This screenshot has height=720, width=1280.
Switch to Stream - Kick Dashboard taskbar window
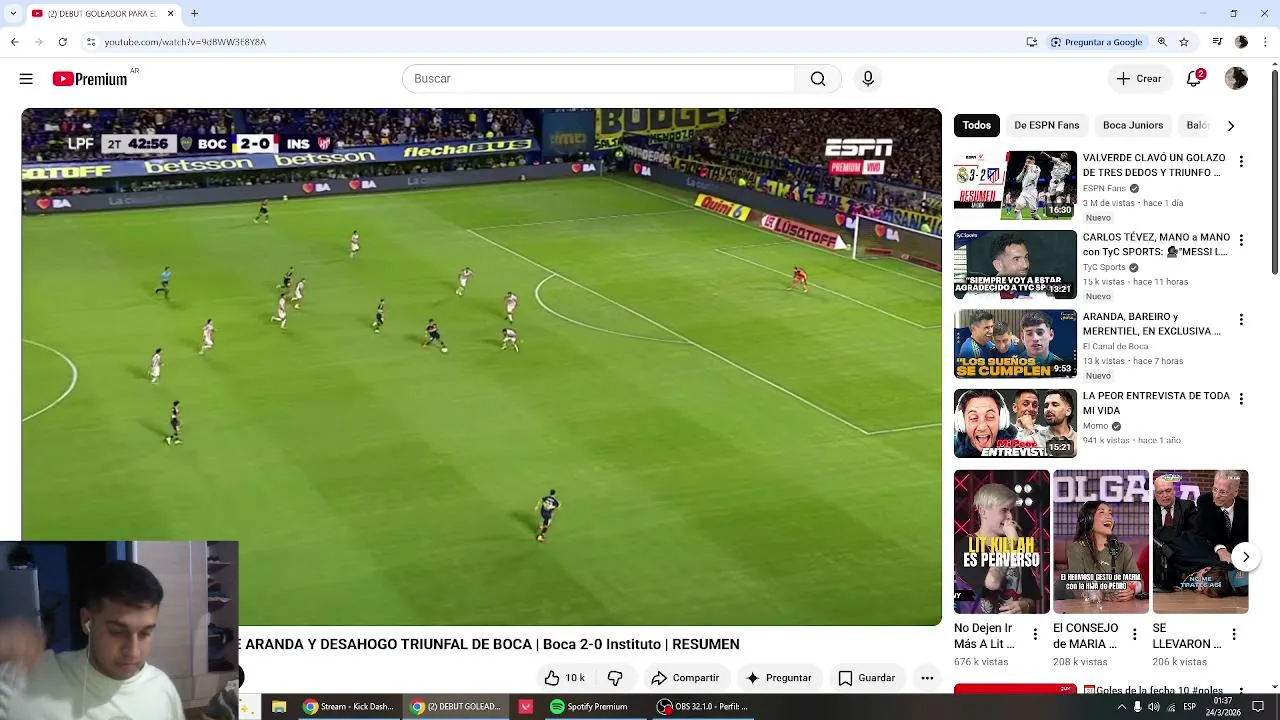tap(348, 707)
